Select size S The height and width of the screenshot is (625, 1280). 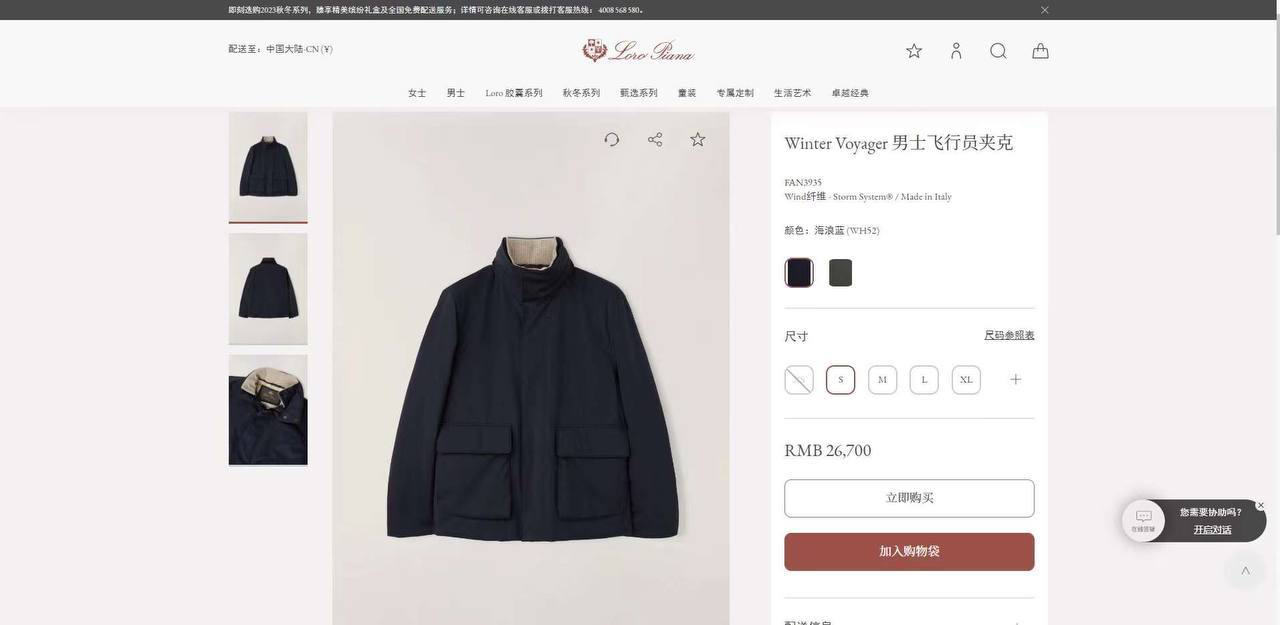click(x=841, y=380)
